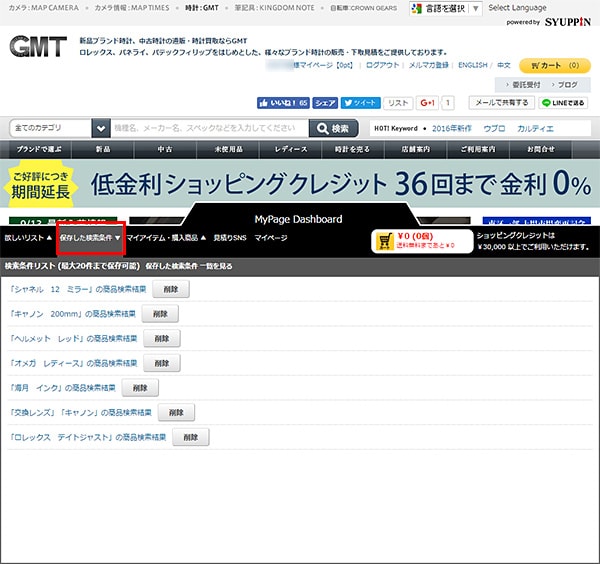Open ロレックス デイトジャスト search results link
Screen dimensions: 600x564
[x=88, y=437]
